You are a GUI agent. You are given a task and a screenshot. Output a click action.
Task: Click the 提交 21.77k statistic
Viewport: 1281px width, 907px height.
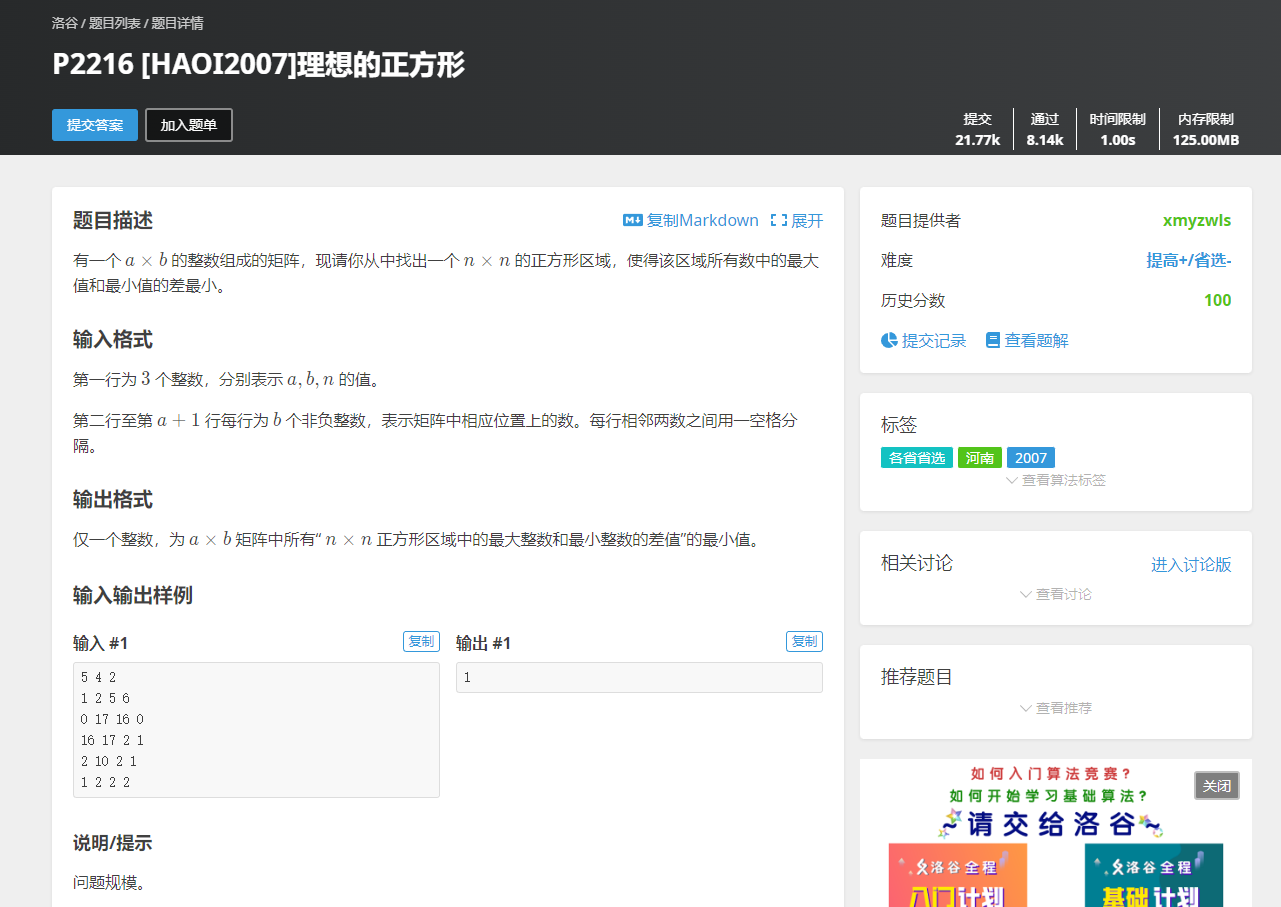pos(977,129)
